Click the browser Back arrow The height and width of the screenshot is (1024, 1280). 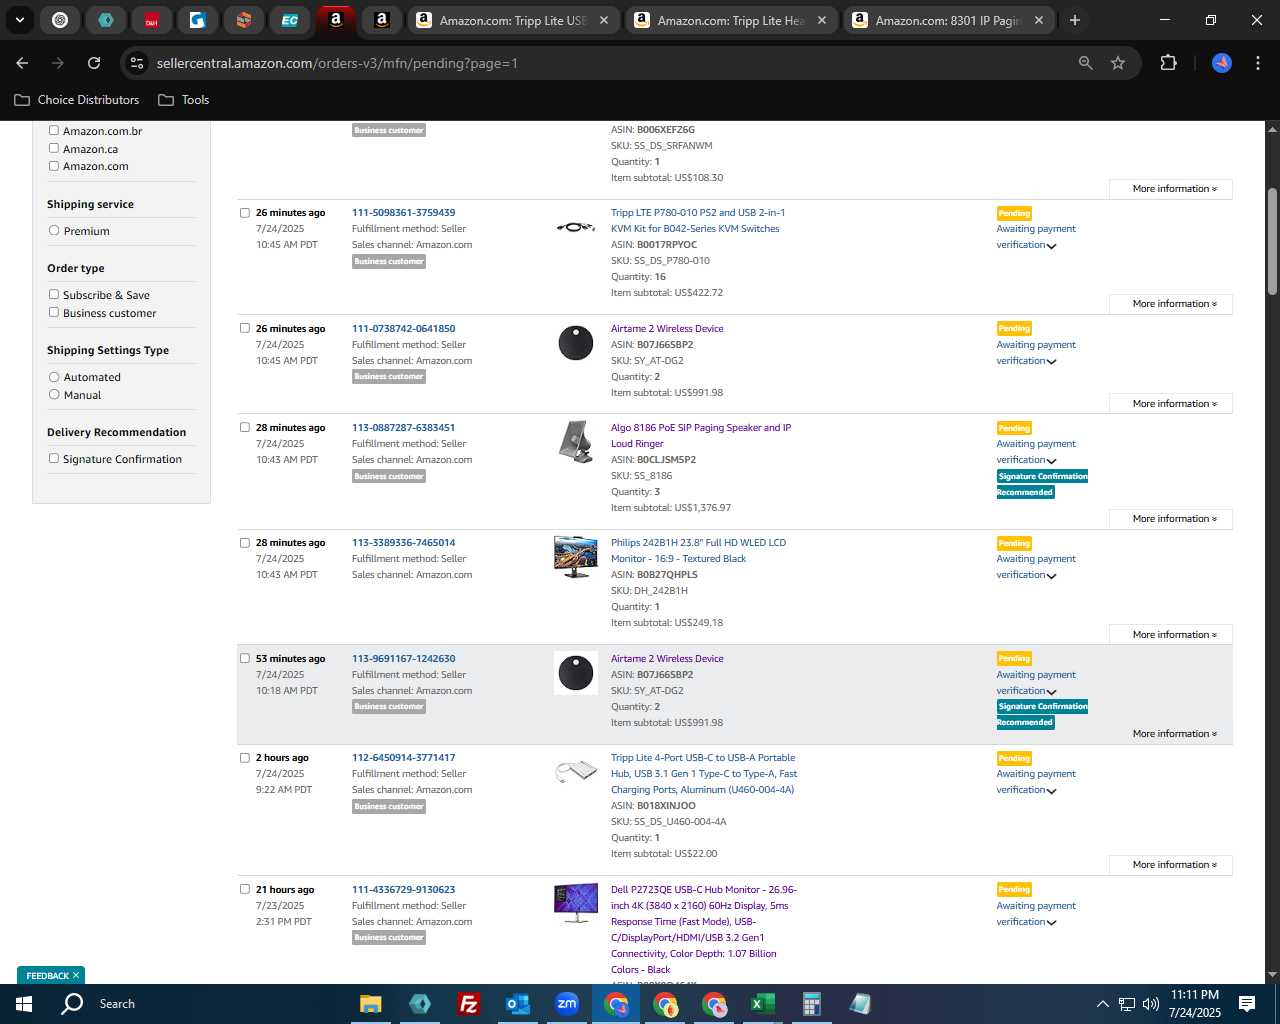[x=22, y=63]
